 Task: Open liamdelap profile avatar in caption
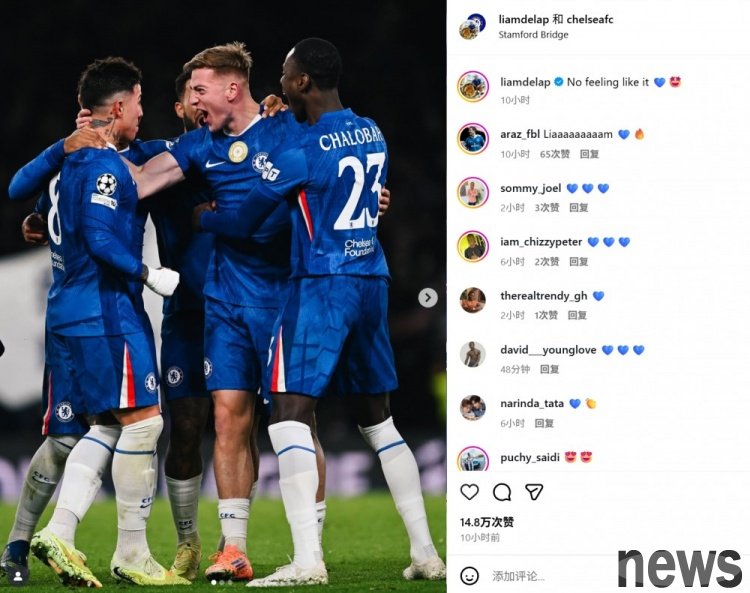(473, 87)
